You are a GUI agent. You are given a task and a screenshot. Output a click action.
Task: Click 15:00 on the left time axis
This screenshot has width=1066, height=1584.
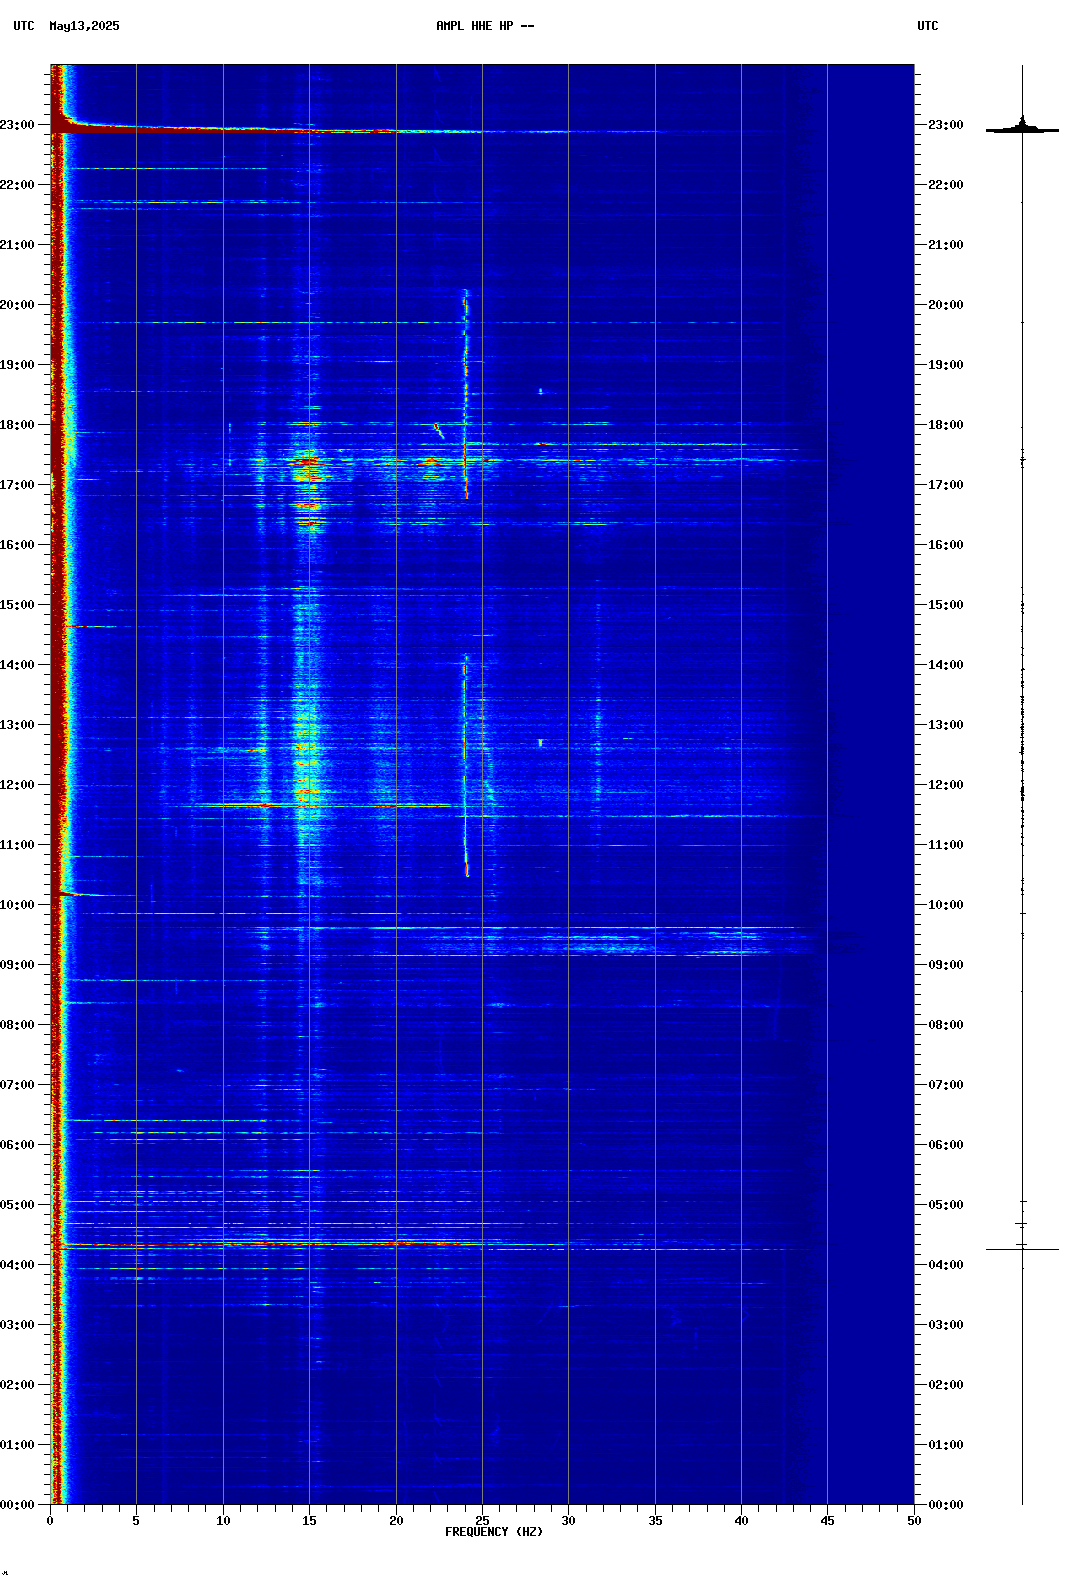(17, 605)
